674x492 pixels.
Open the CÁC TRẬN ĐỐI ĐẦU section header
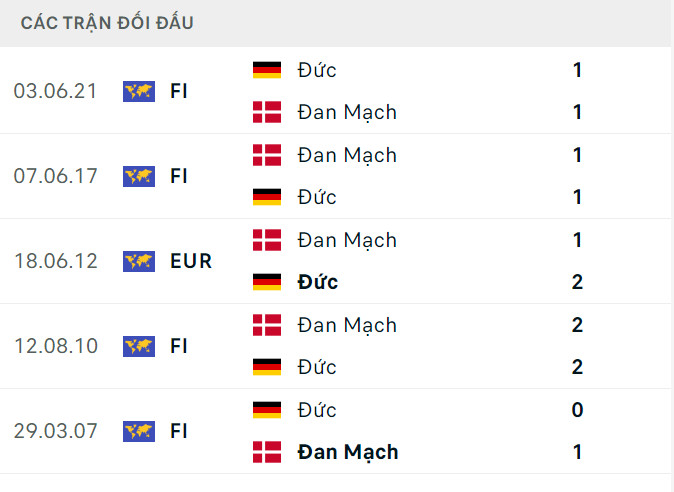tap(107, 23)
